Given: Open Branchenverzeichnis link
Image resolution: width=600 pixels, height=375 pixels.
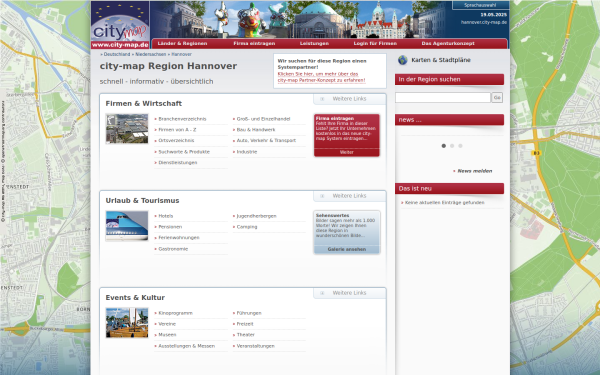Looking at the screenshot, I should [x=182, y=119].
